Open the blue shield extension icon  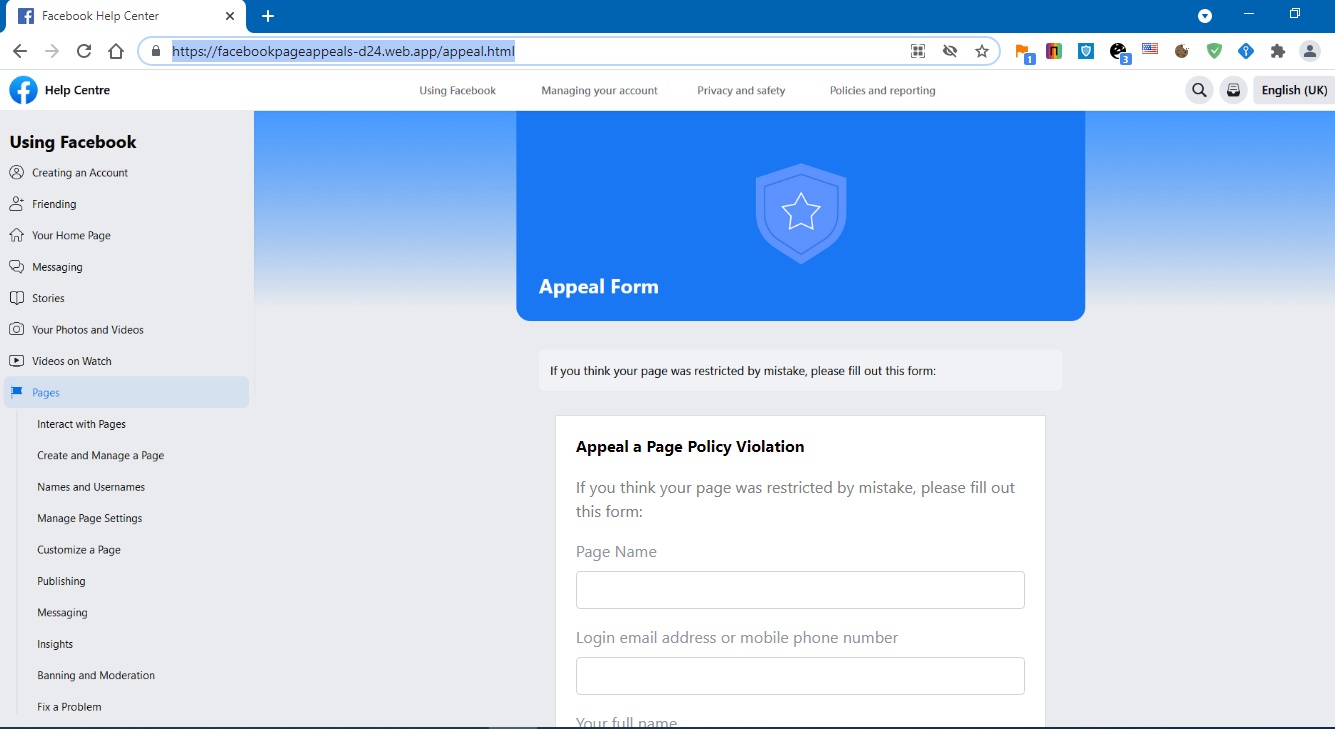tap(1086, 51)
